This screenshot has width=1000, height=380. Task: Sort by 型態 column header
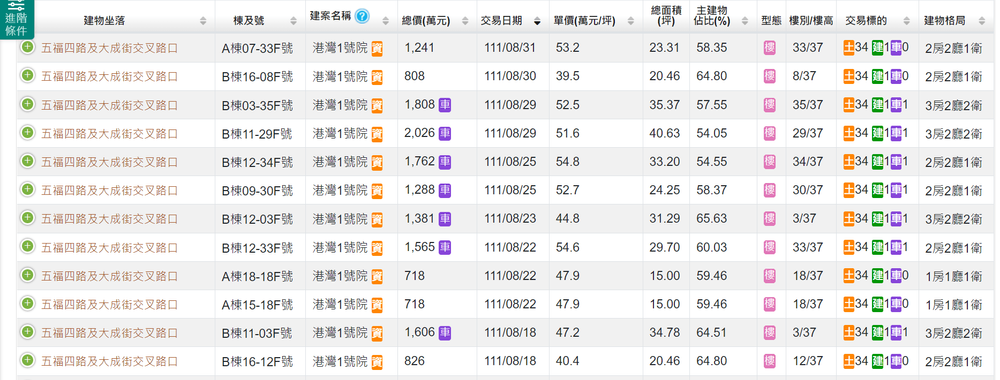click(x=771, y=20)
